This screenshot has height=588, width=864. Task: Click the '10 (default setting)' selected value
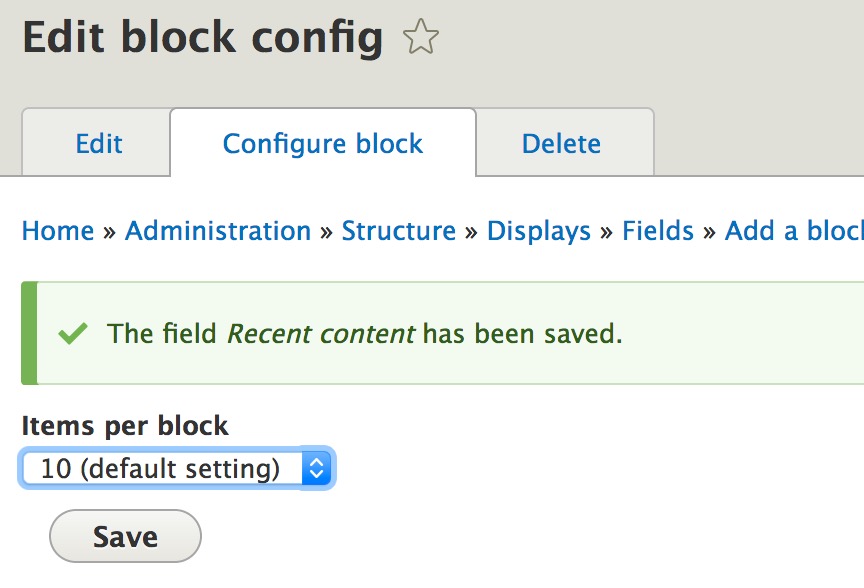tap(160, 468)
